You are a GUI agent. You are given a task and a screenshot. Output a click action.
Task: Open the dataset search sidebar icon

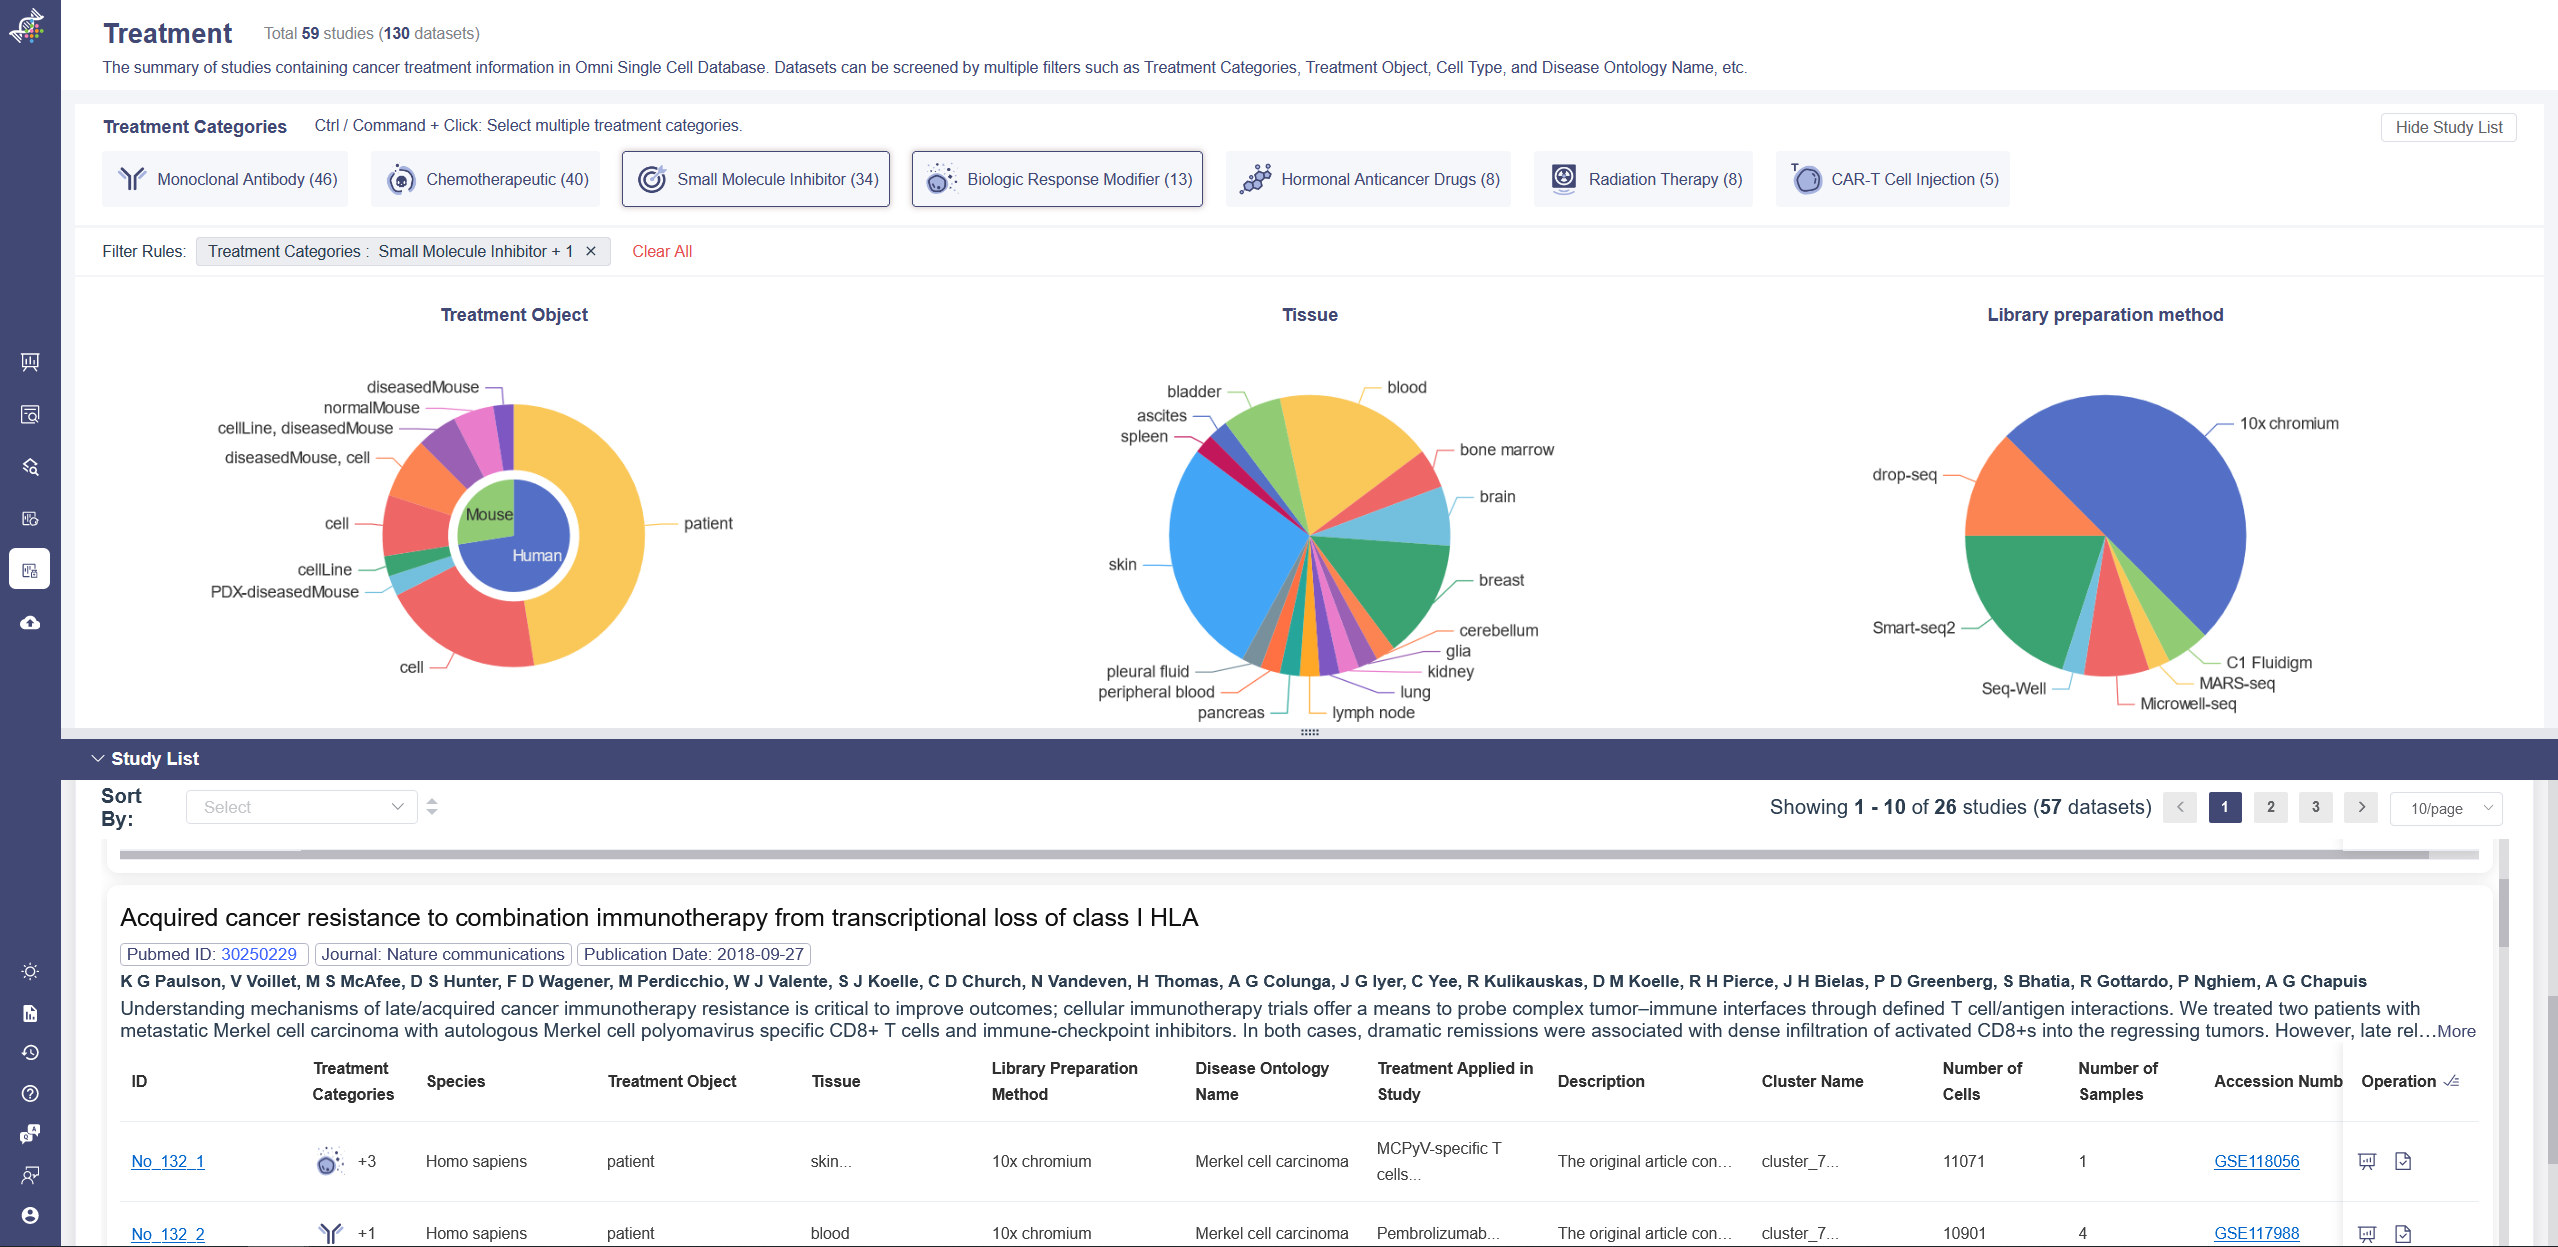30,414
